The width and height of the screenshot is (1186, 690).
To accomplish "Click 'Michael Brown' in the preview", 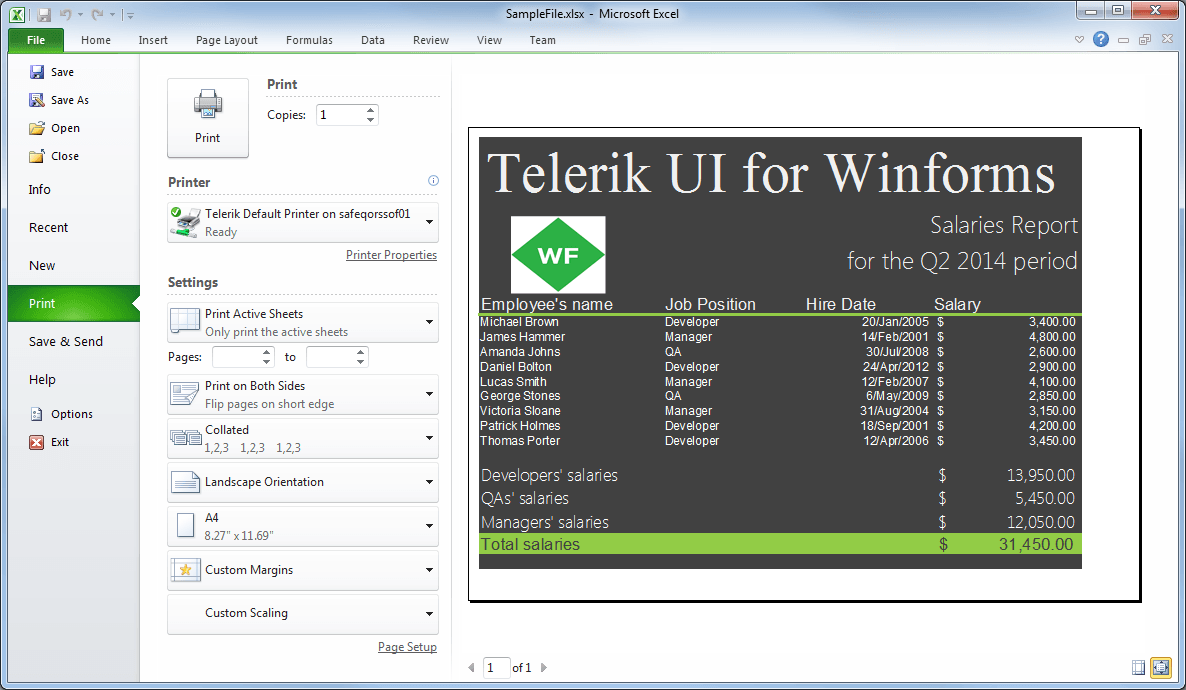I will [x=519, y=322].
